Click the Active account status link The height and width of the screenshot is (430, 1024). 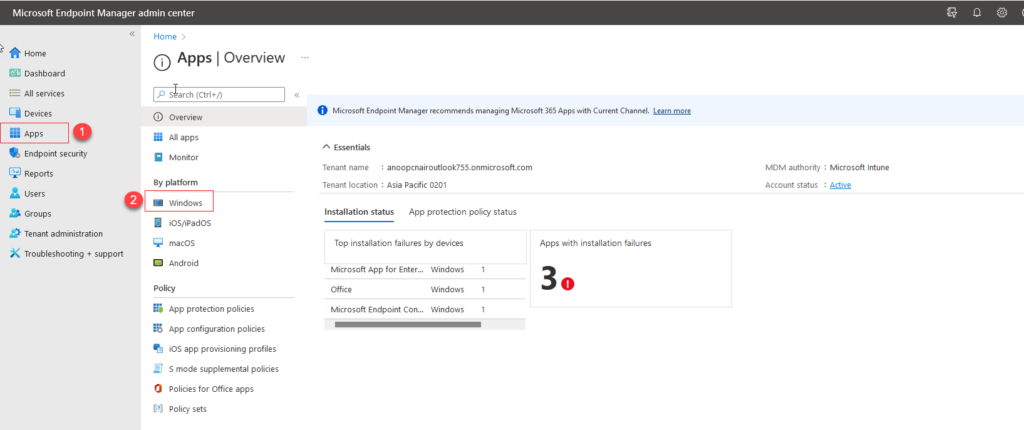[840, 185]
